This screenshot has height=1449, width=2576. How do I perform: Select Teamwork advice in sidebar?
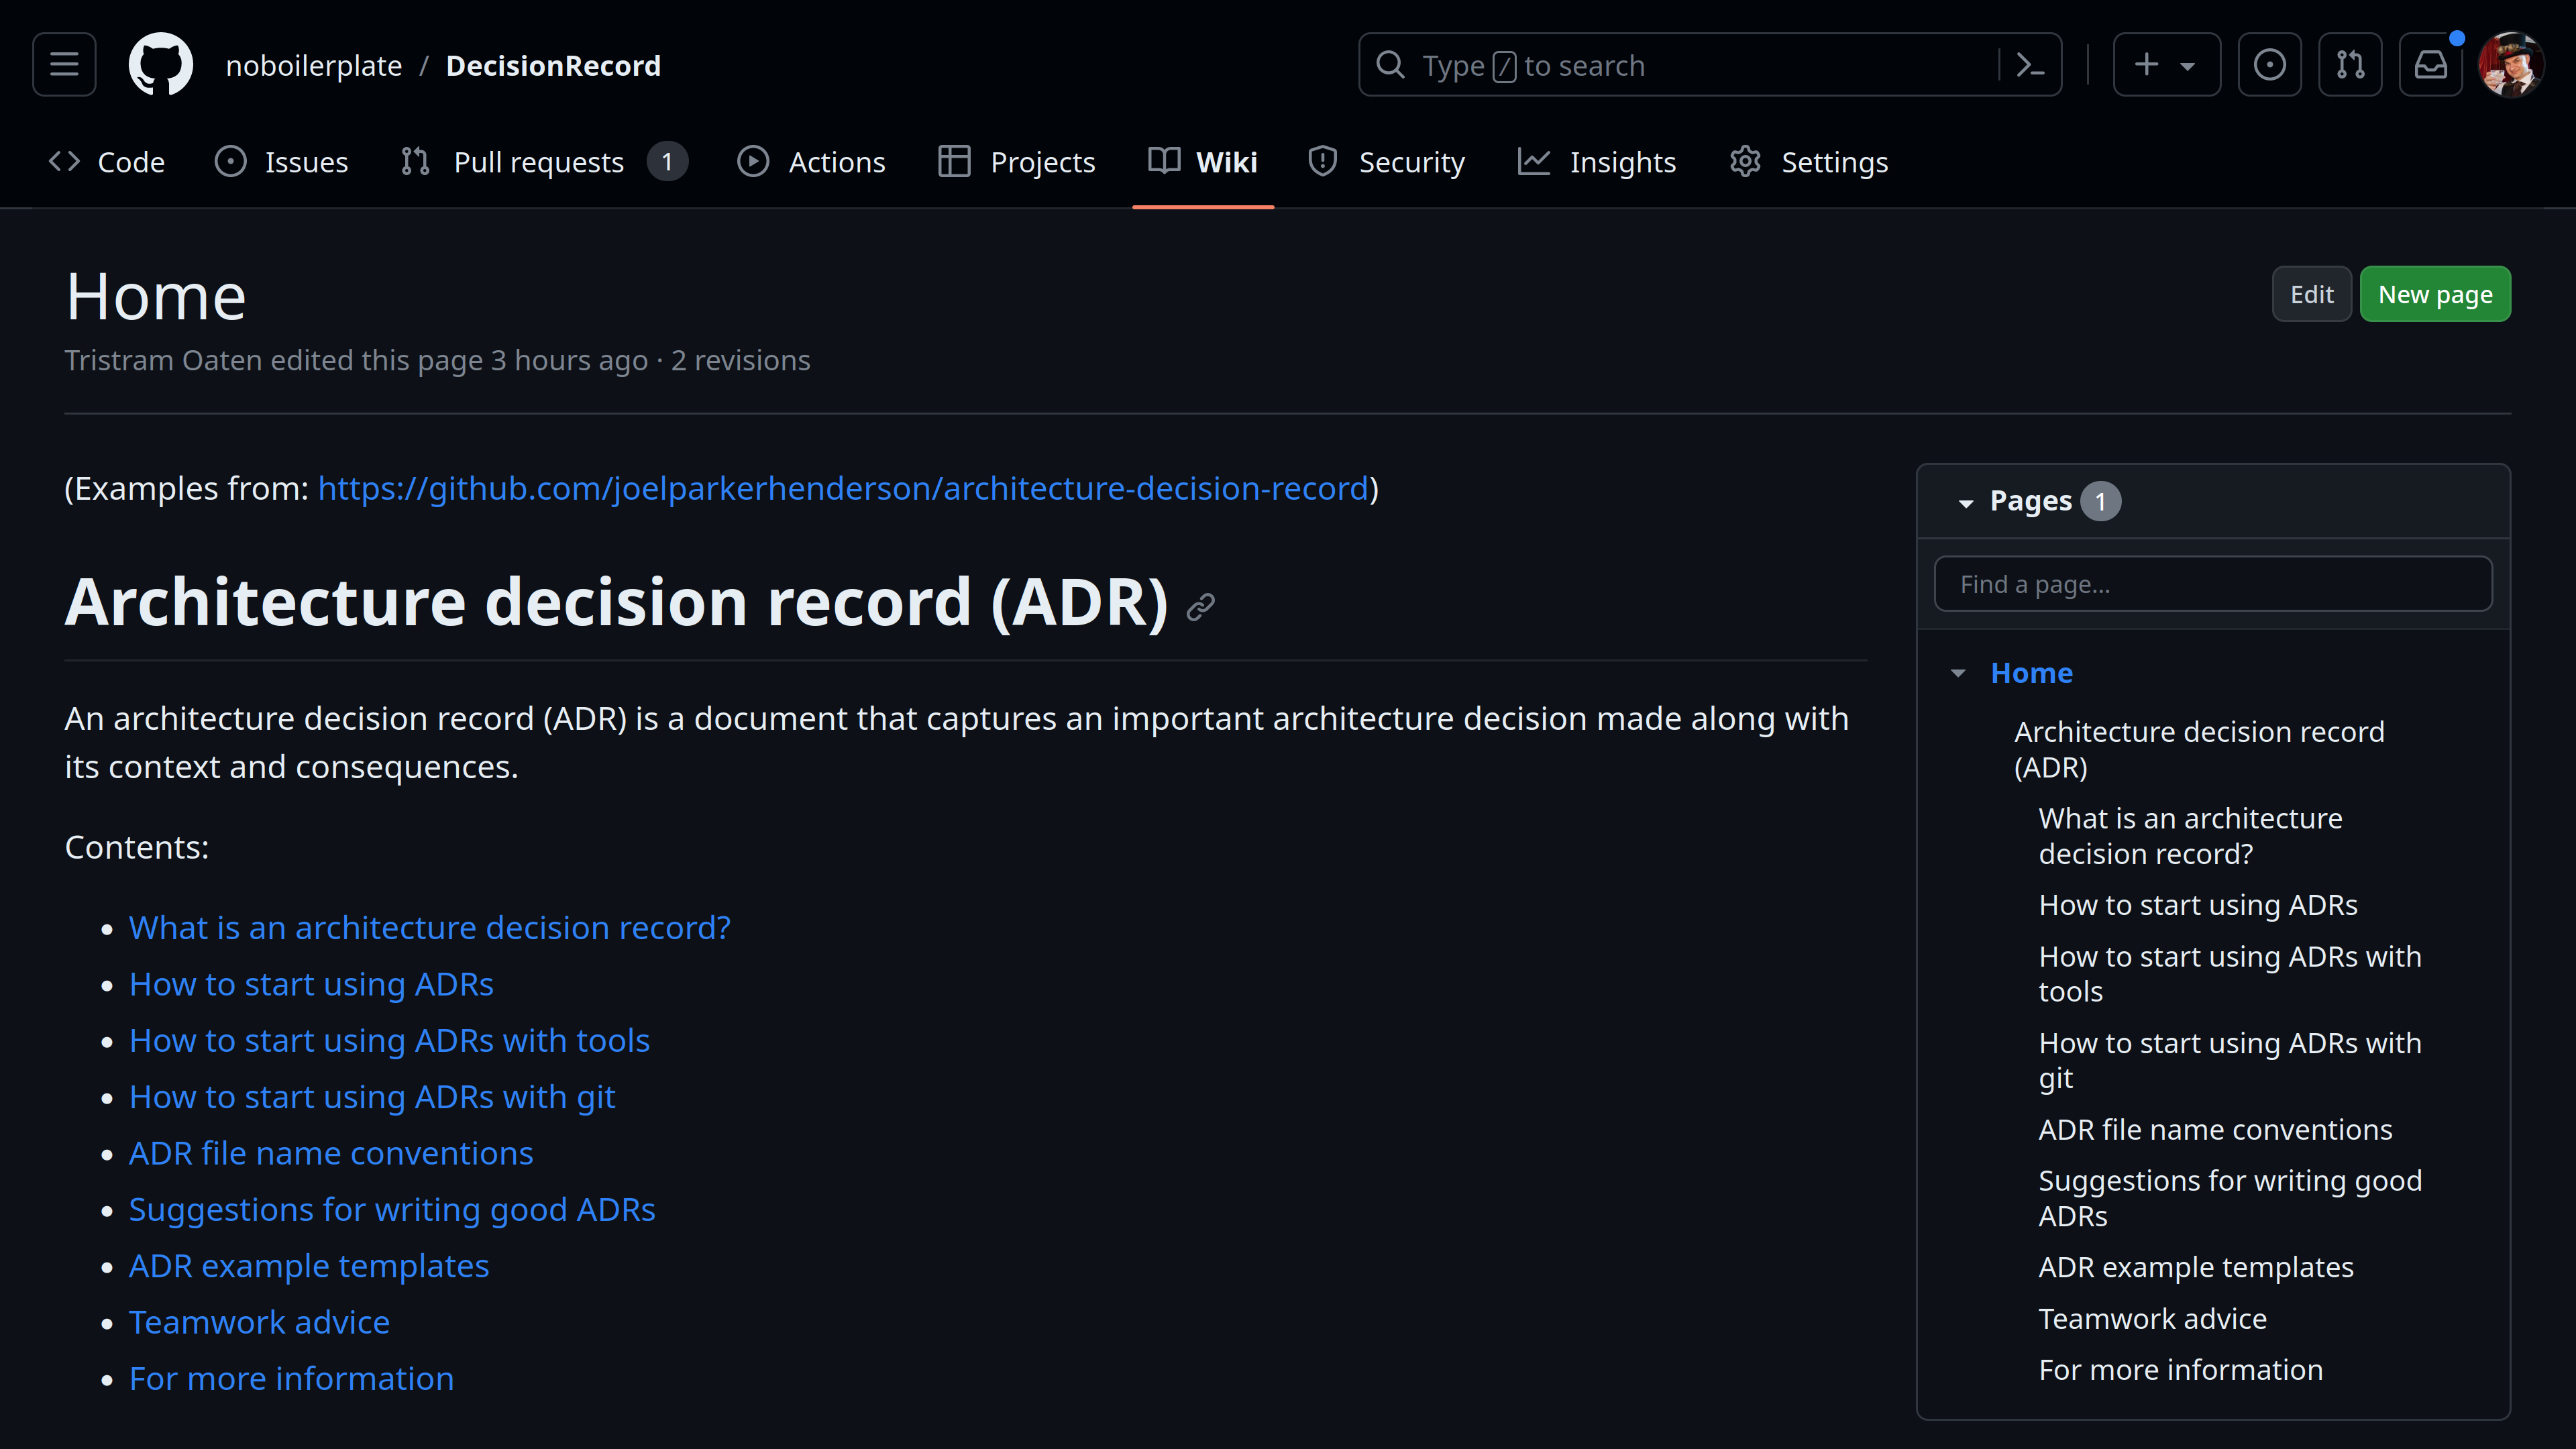coord(2152,1319)
